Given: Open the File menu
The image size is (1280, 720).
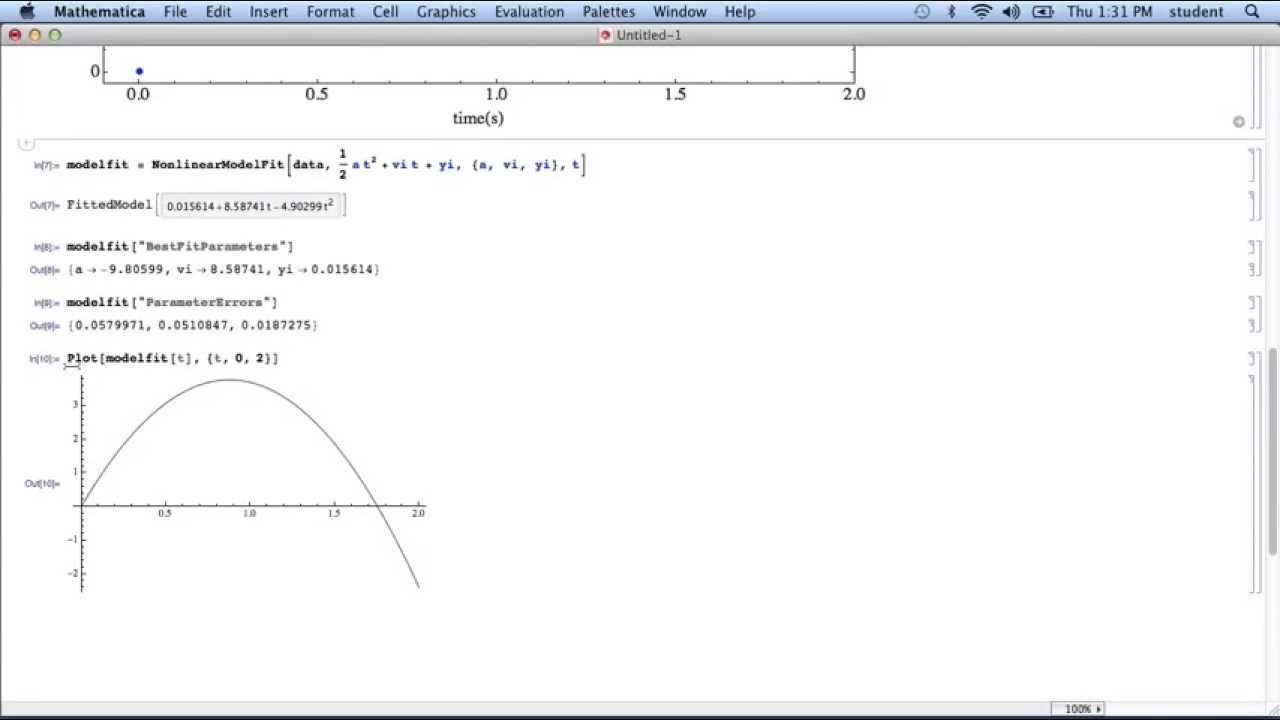Looking at the screenshot, I should coord(175,12).
